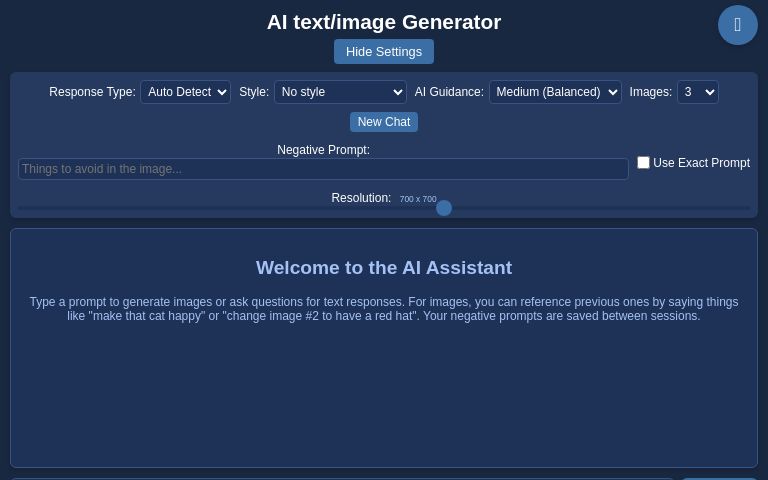768x480 pixels.
Task: Focus the Negative Prompt input field
Action: pos(323,169)
